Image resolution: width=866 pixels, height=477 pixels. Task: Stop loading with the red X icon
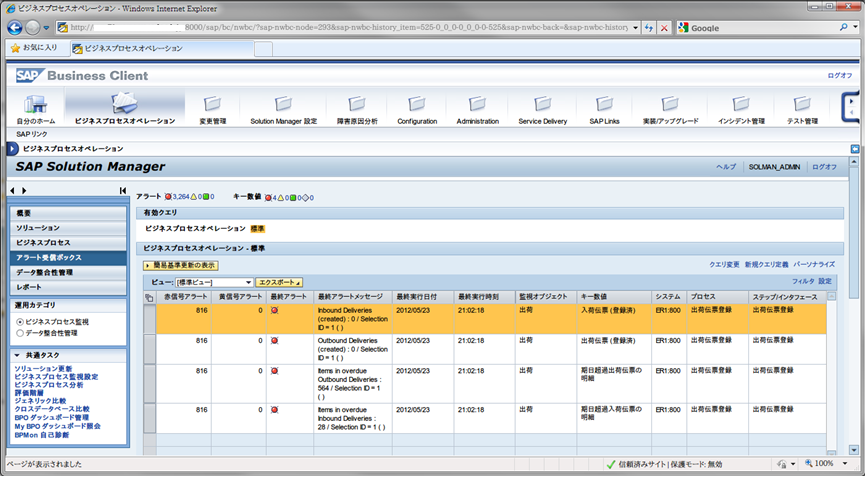click(664, 28)
